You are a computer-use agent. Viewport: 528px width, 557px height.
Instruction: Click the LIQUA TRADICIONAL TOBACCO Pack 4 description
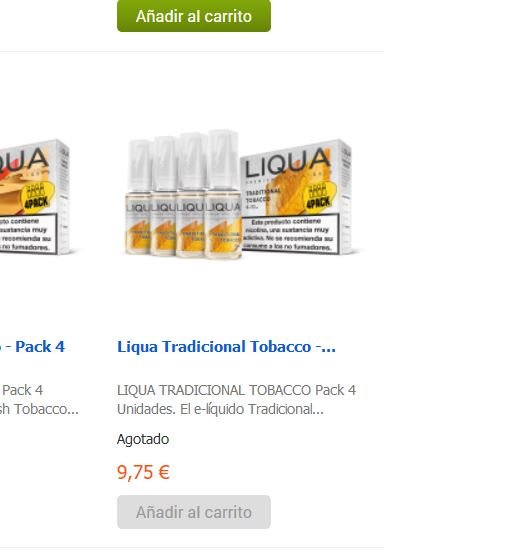click(237, 400)
